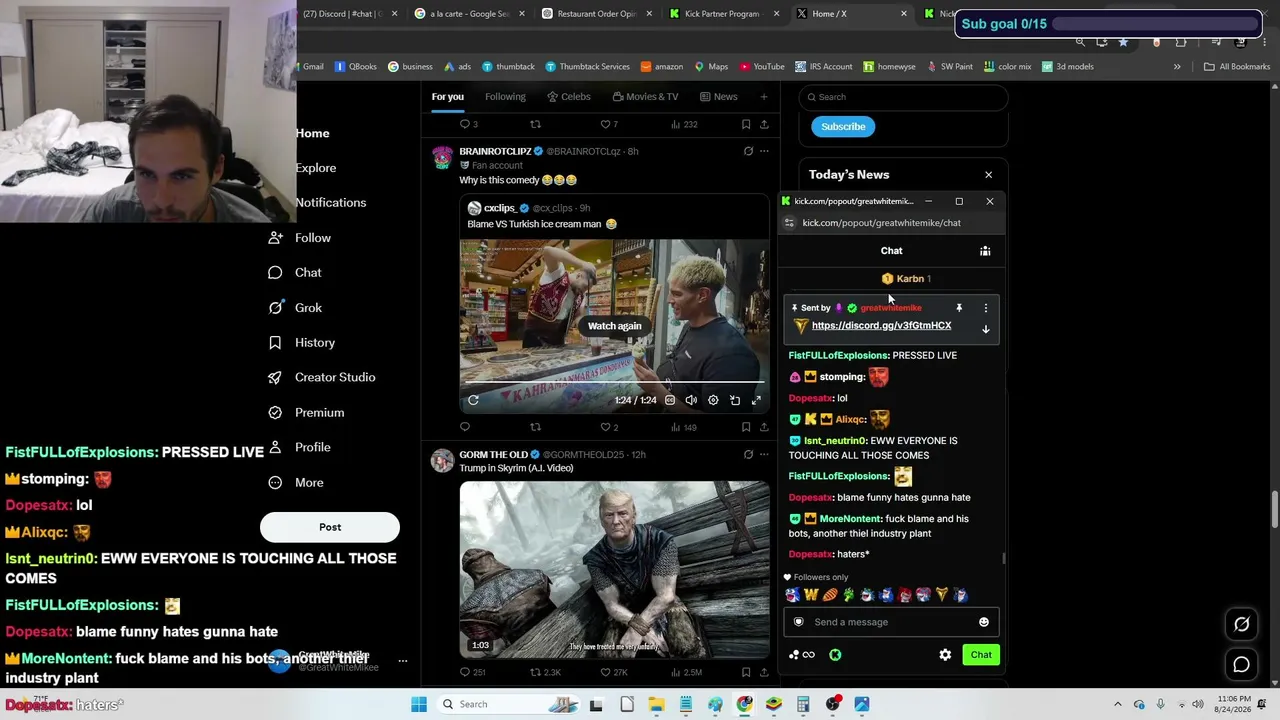Open History in the X sidebar
Viewport: 1280px width, 720px height.
(302, 343)
